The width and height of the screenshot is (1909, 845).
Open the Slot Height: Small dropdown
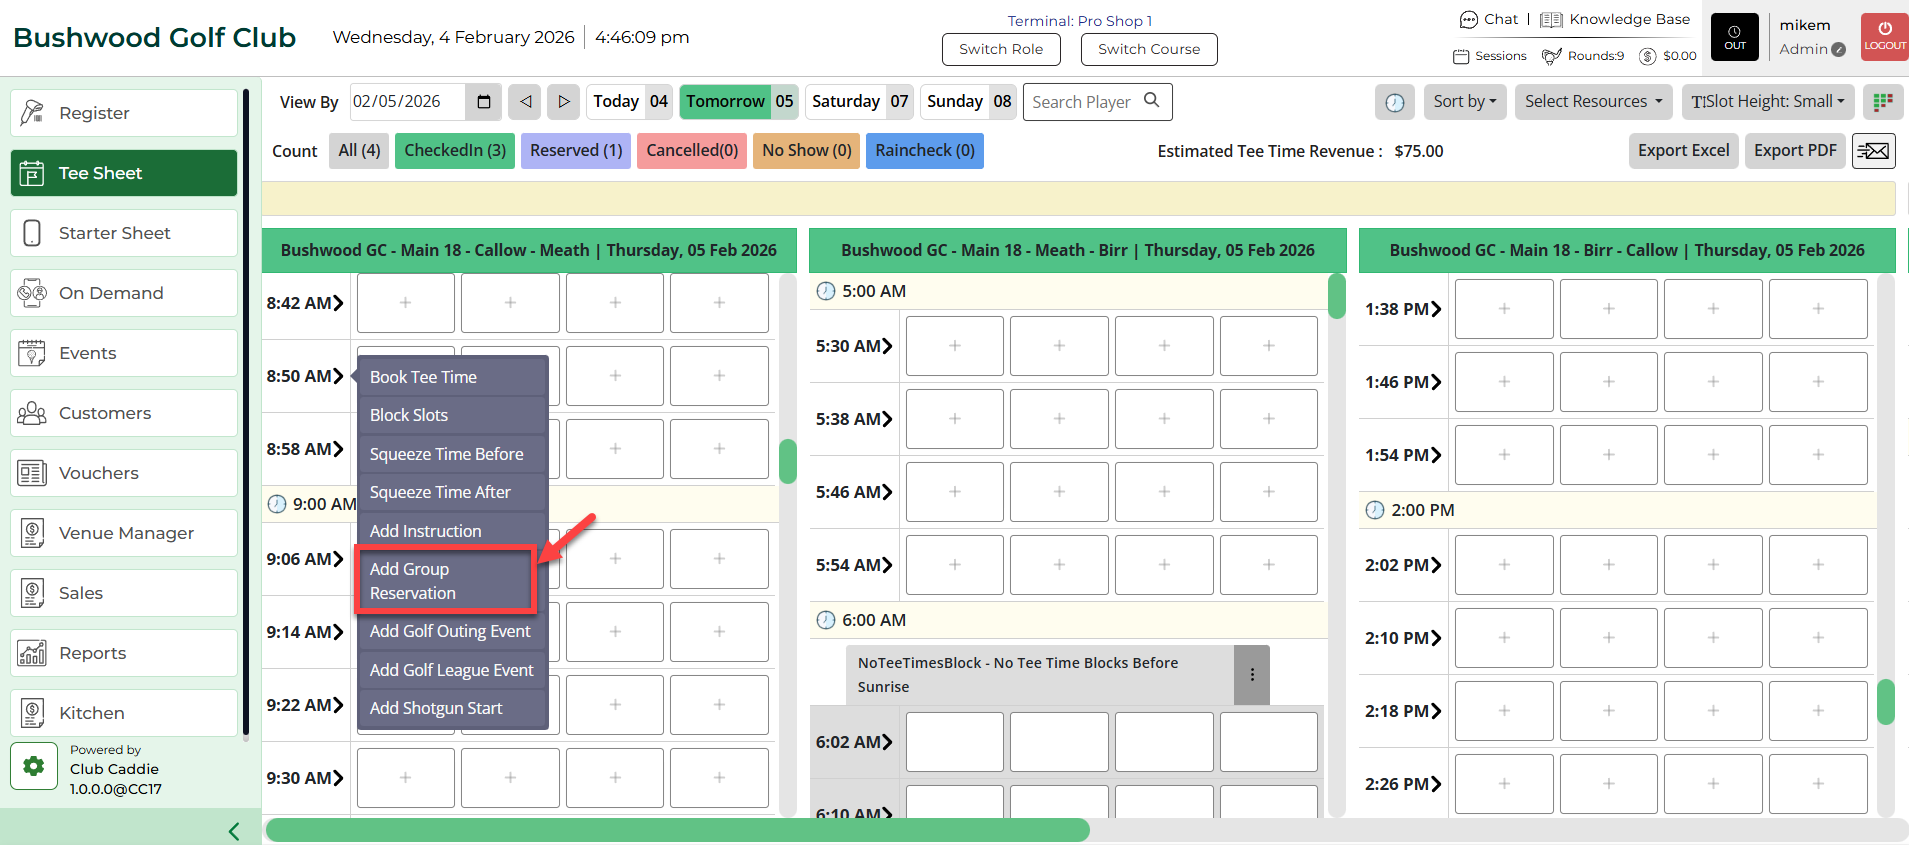(1767, 102)
